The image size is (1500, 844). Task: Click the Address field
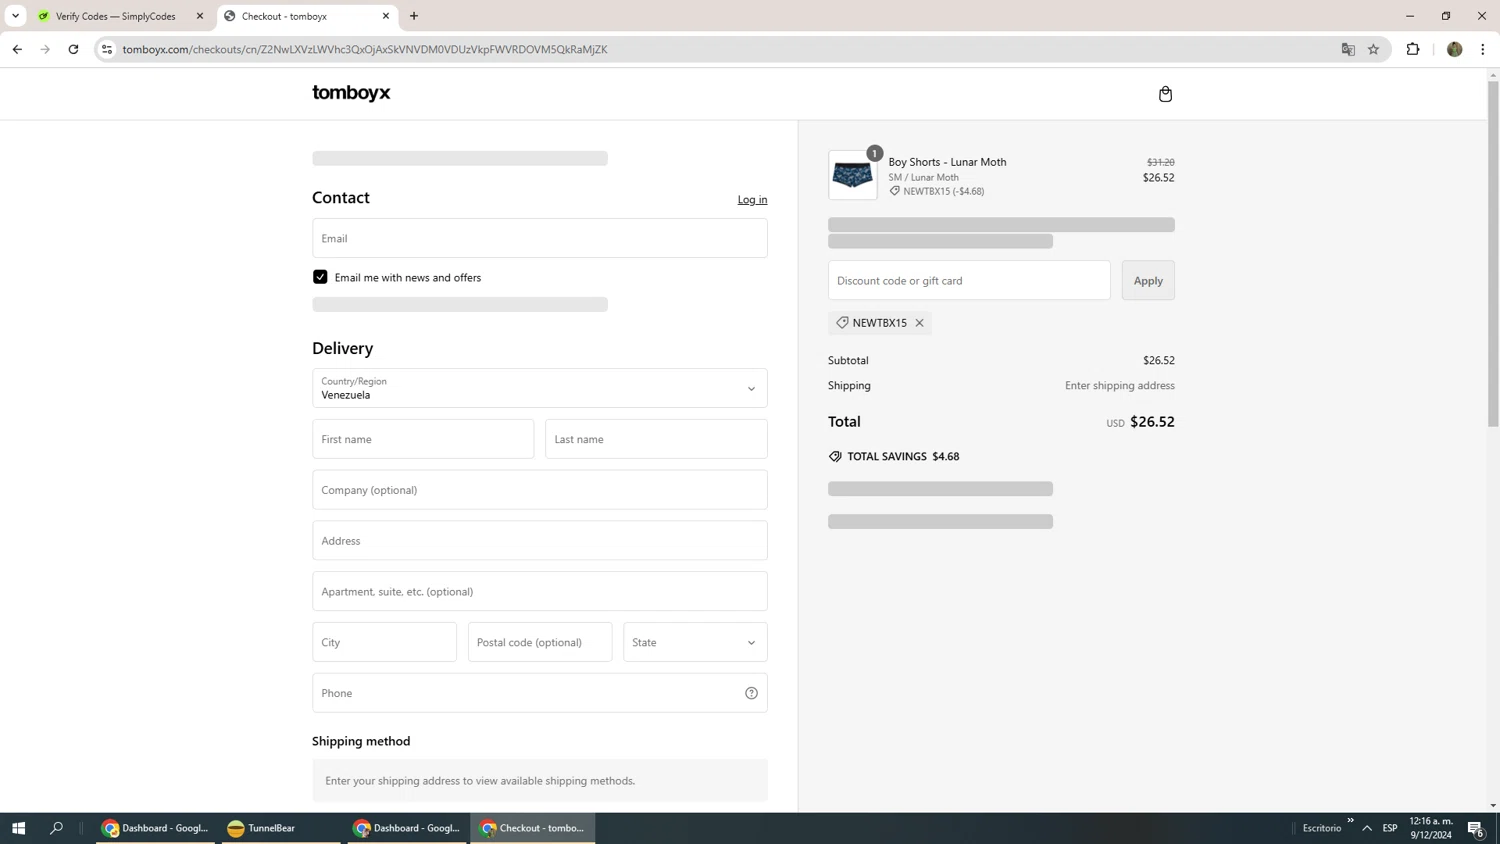(x=540, y=541)
